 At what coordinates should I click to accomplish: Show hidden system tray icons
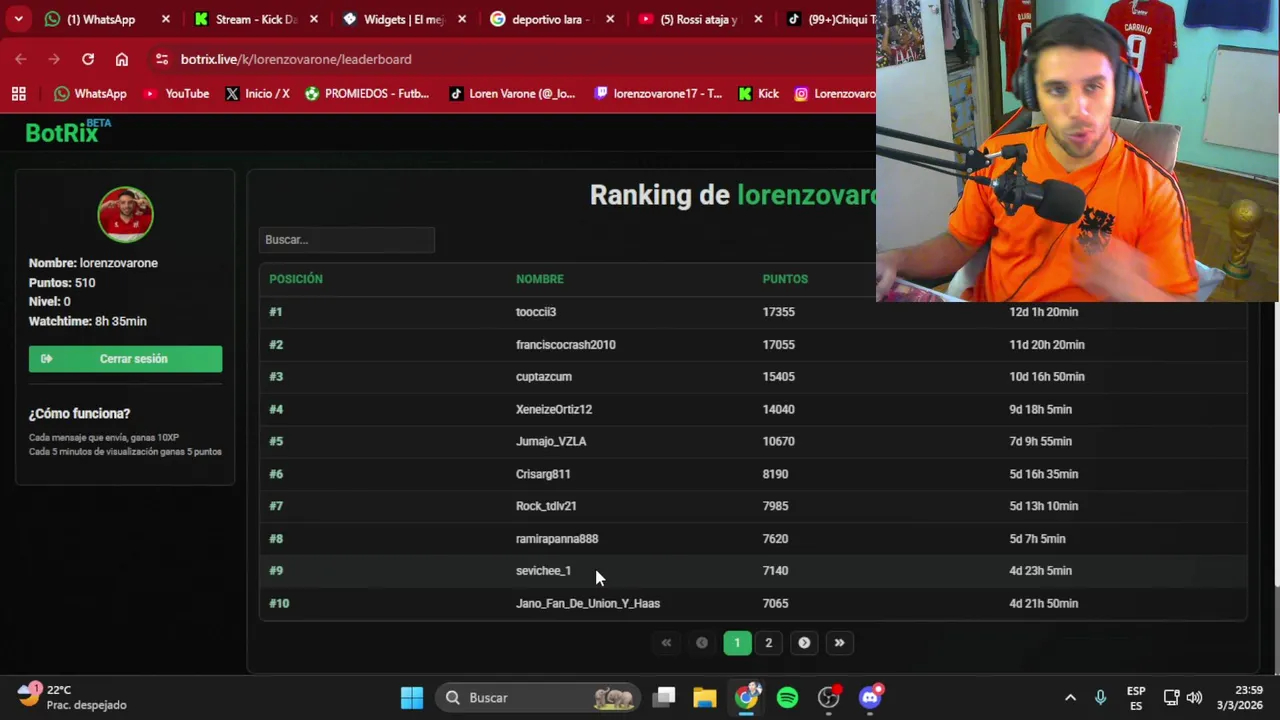coord(1070,697)
